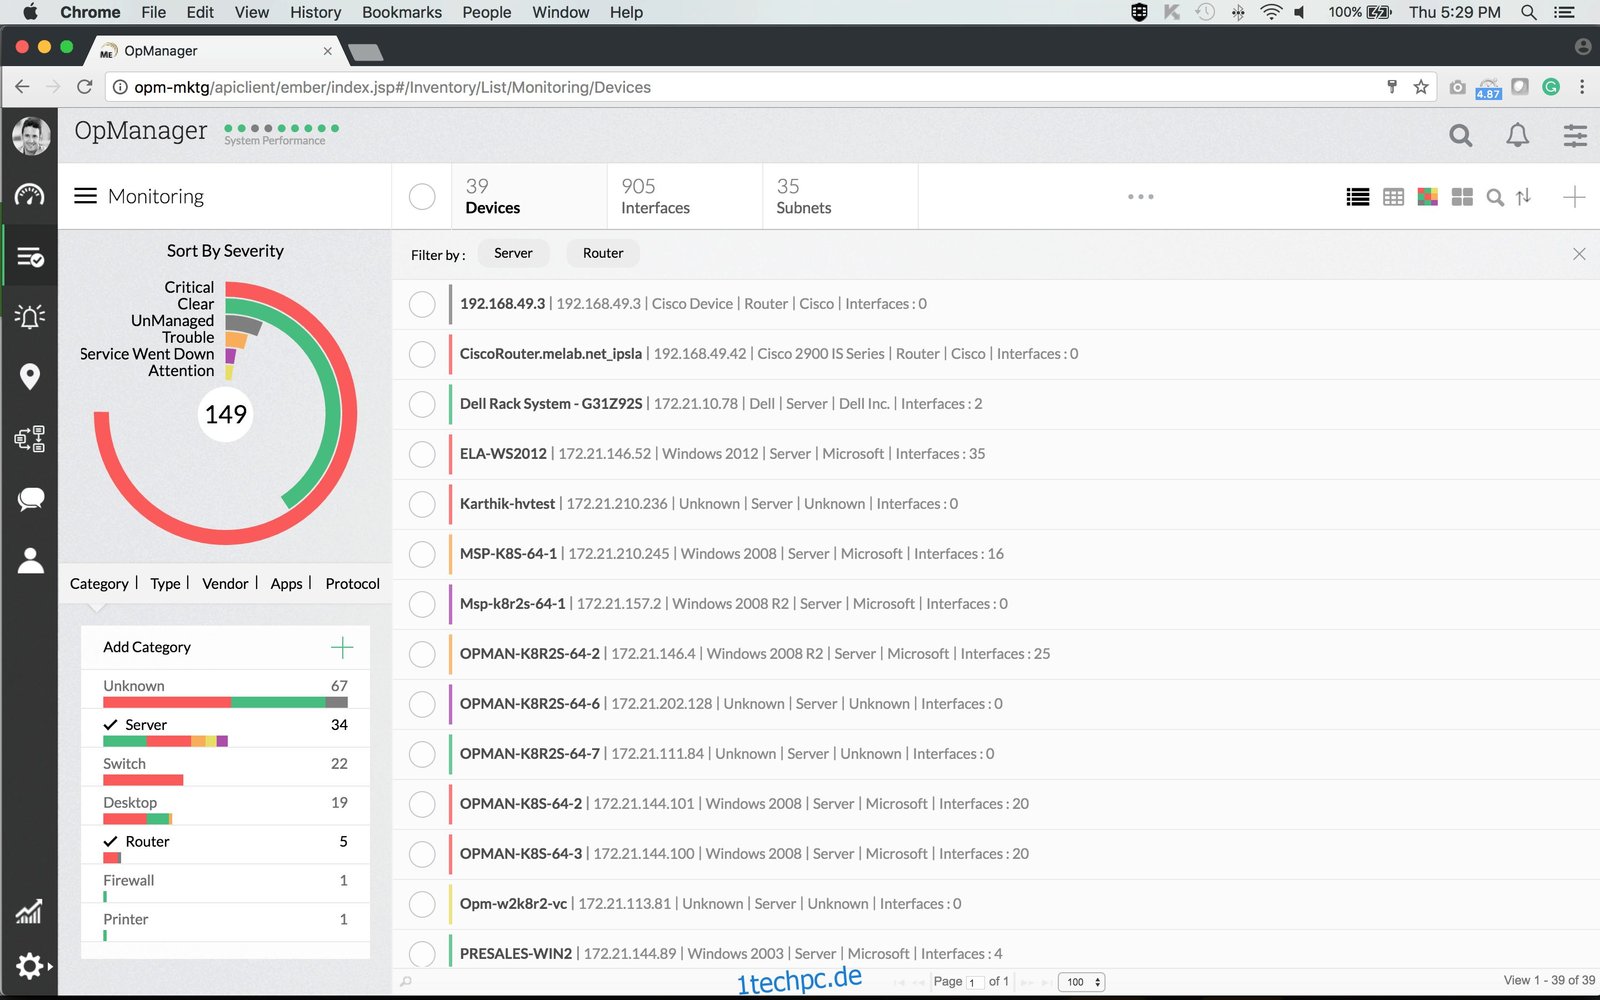Open the Devices tab showing 39
The width and height of the screenshot is (1600, 1000).
point(529,197)
